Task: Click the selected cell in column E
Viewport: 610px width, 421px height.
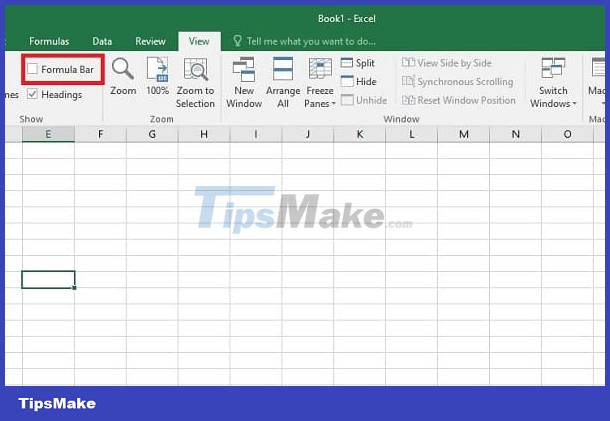Action: tap(48, 280)
